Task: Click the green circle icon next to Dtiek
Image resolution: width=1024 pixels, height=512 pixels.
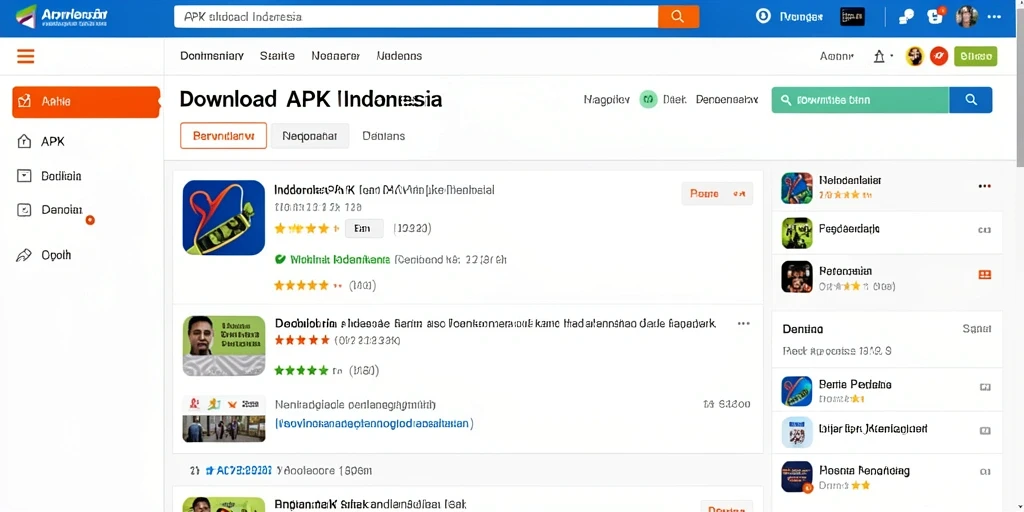Action: click(x=648, y=100)
